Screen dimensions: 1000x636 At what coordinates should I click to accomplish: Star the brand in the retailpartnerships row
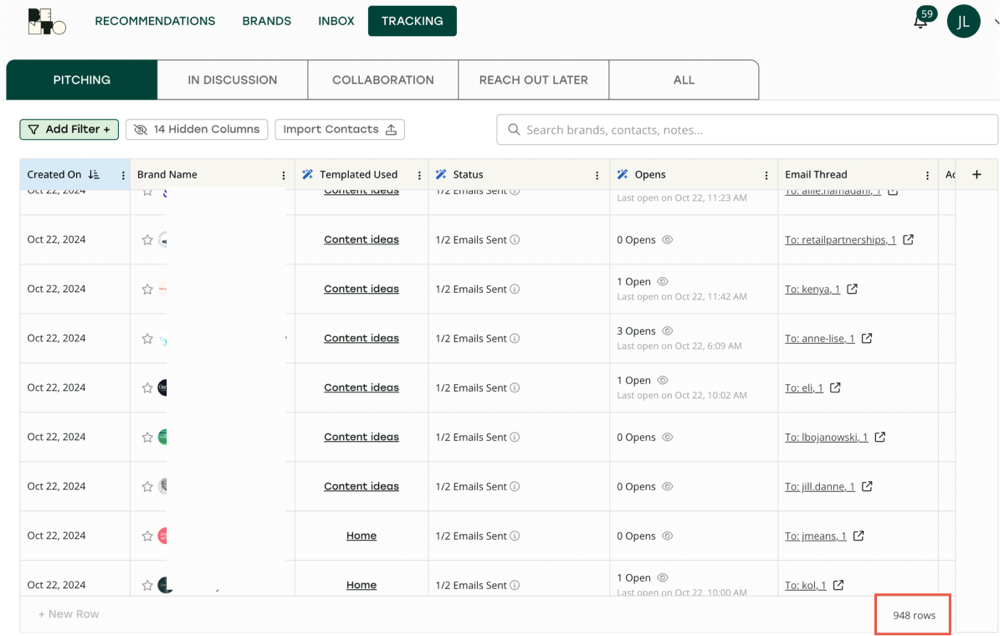click(147, 240)
